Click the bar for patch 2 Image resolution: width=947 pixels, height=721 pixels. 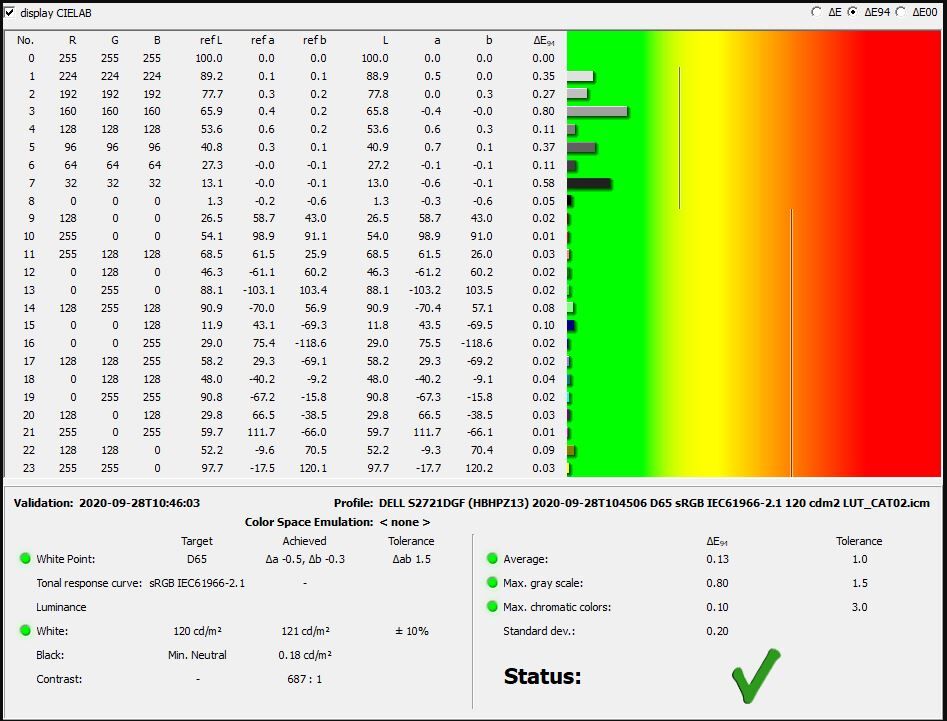(577, 94)
